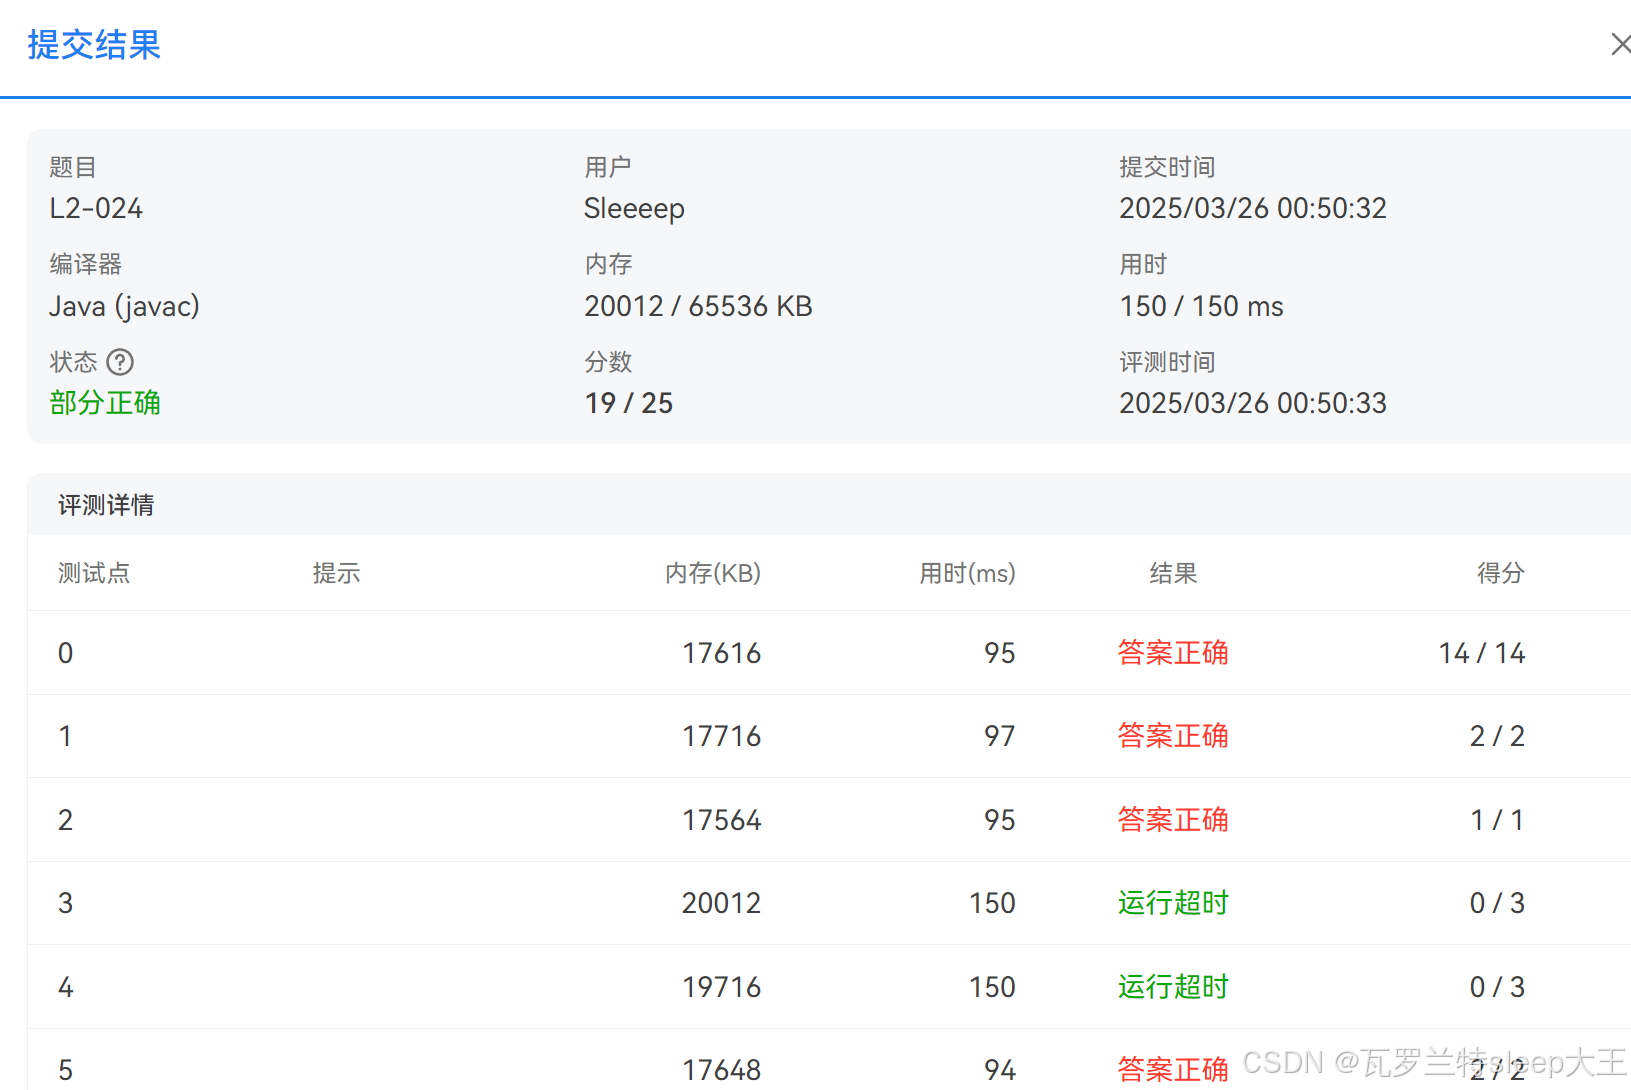Click score 0 / 3 for test point 3
Screen dimensions: 1631x1090
click(x=1497, y=903)
